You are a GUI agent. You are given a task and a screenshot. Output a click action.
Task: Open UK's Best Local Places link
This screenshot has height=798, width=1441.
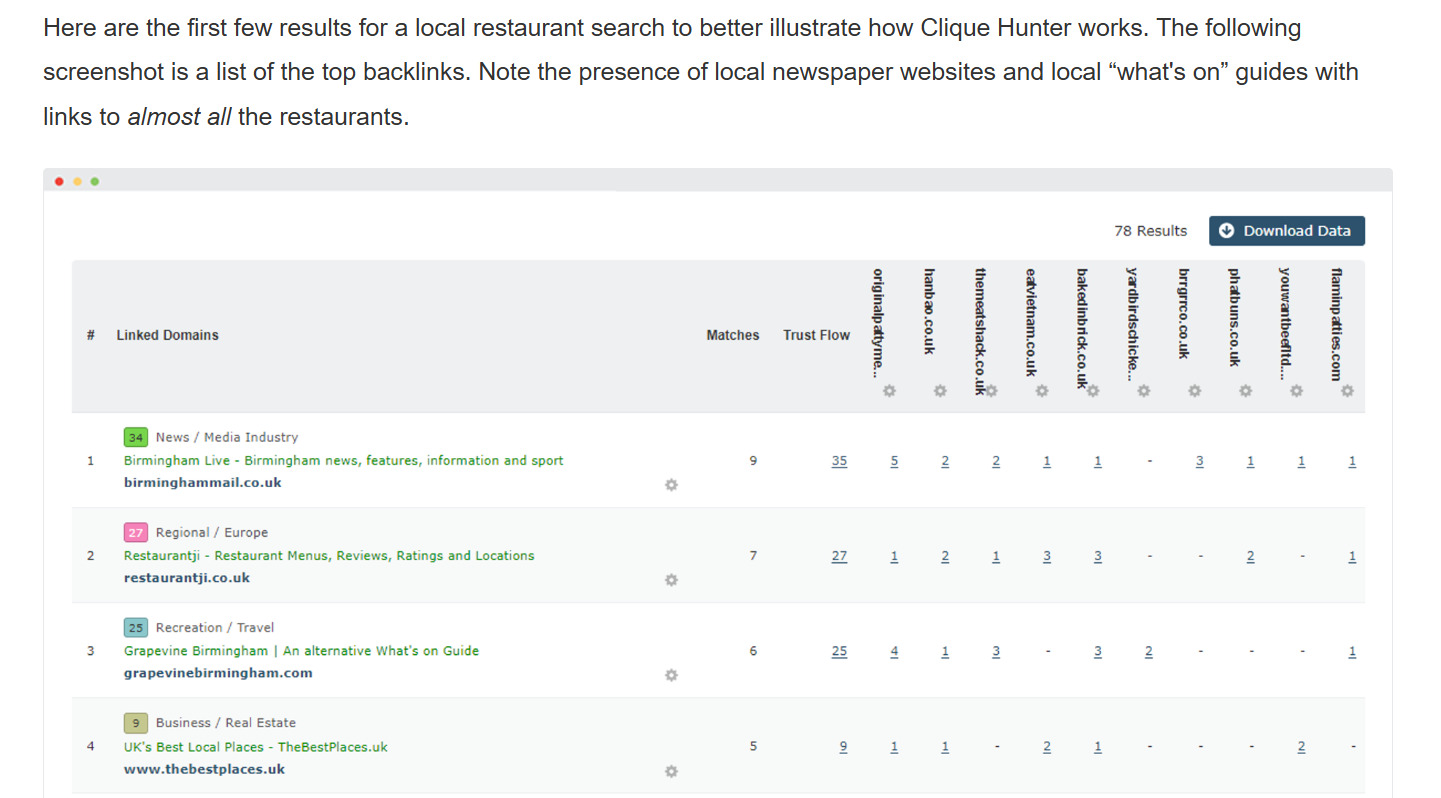point(255,747)
